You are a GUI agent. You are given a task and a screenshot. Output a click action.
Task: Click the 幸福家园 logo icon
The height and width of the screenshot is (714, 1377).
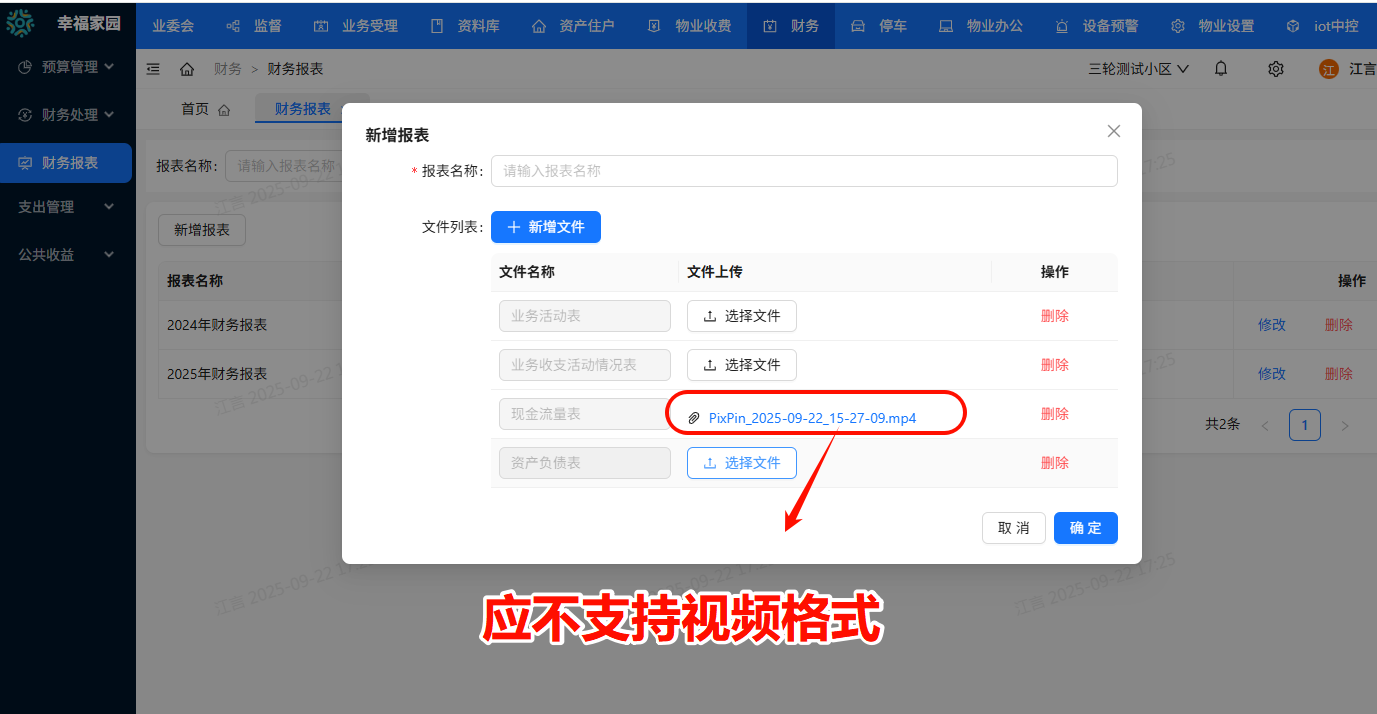20,23
